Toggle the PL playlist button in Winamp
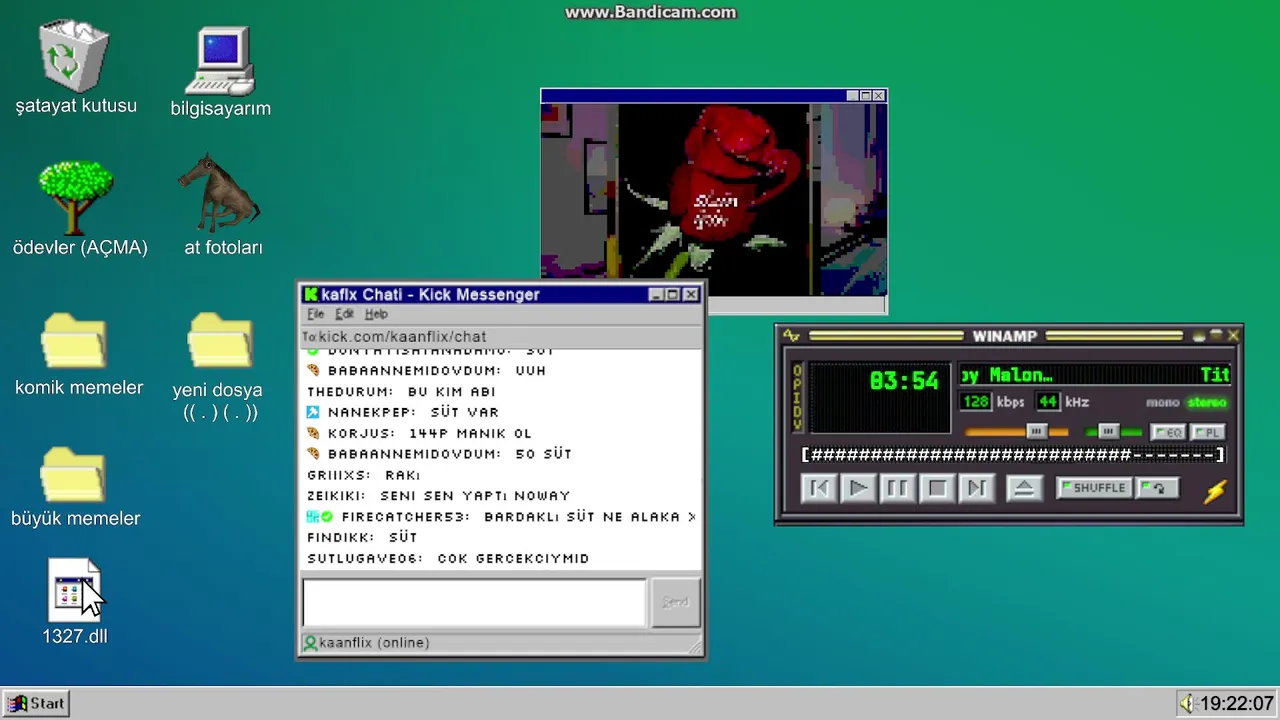The height and width of the screenshot is (720, 1280). click(x=1207, y=432)
